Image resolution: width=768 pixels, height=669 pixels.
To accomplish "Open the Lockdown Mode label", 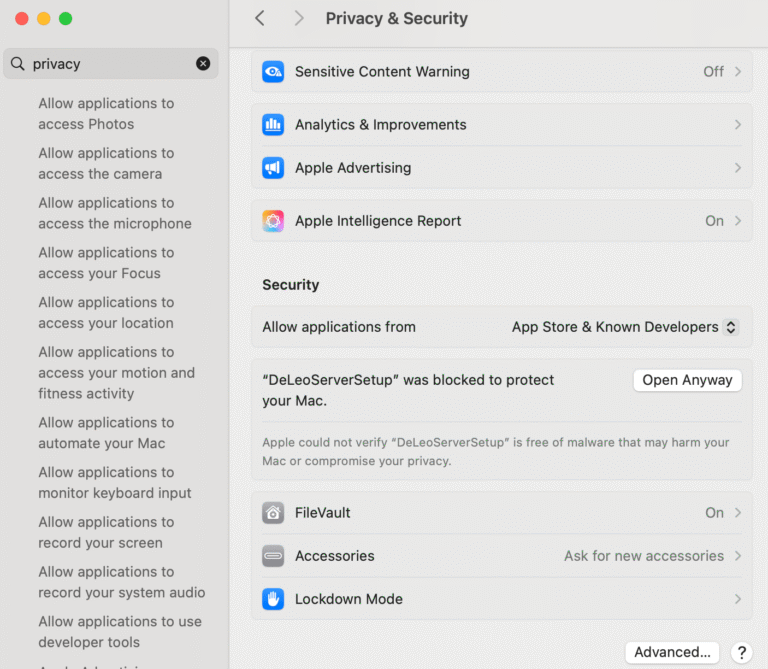I will click(349, 599).
